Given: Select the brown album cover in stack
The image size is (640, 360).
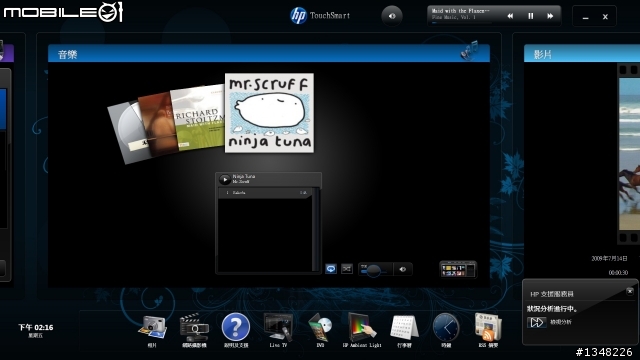Looking at the screenshot, I should tap(156, 124).
